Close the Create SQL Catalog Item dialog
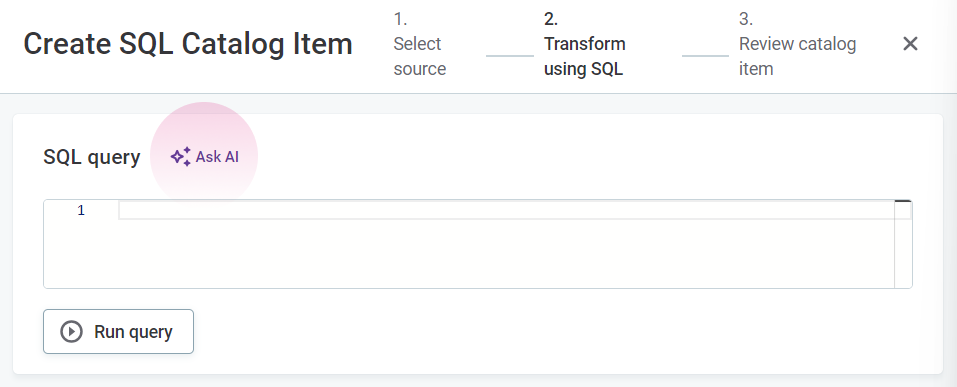 click(x=910, y=44)
